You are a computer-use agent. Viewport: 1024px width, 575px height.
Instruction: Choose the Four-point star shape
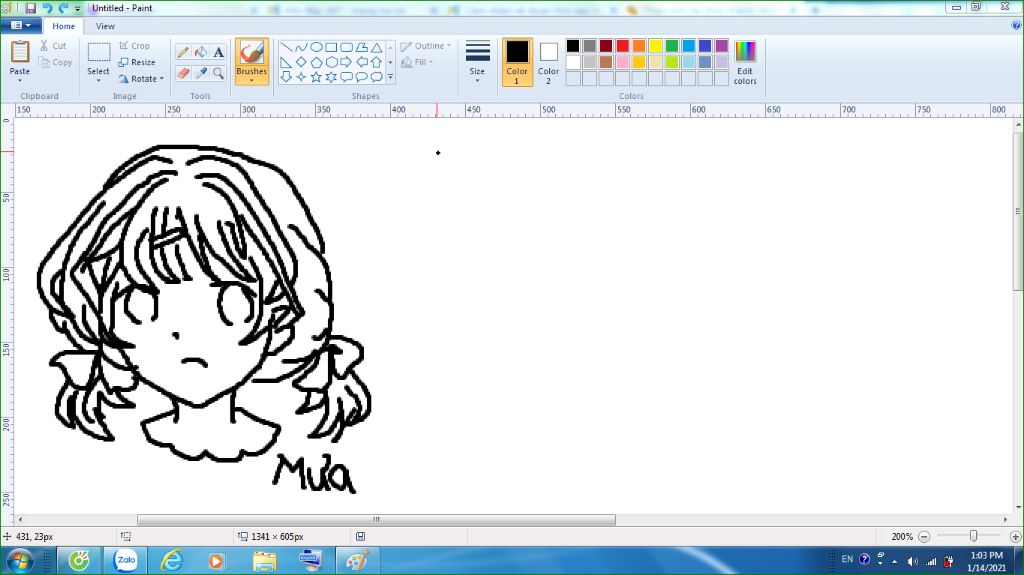[301, 77]
